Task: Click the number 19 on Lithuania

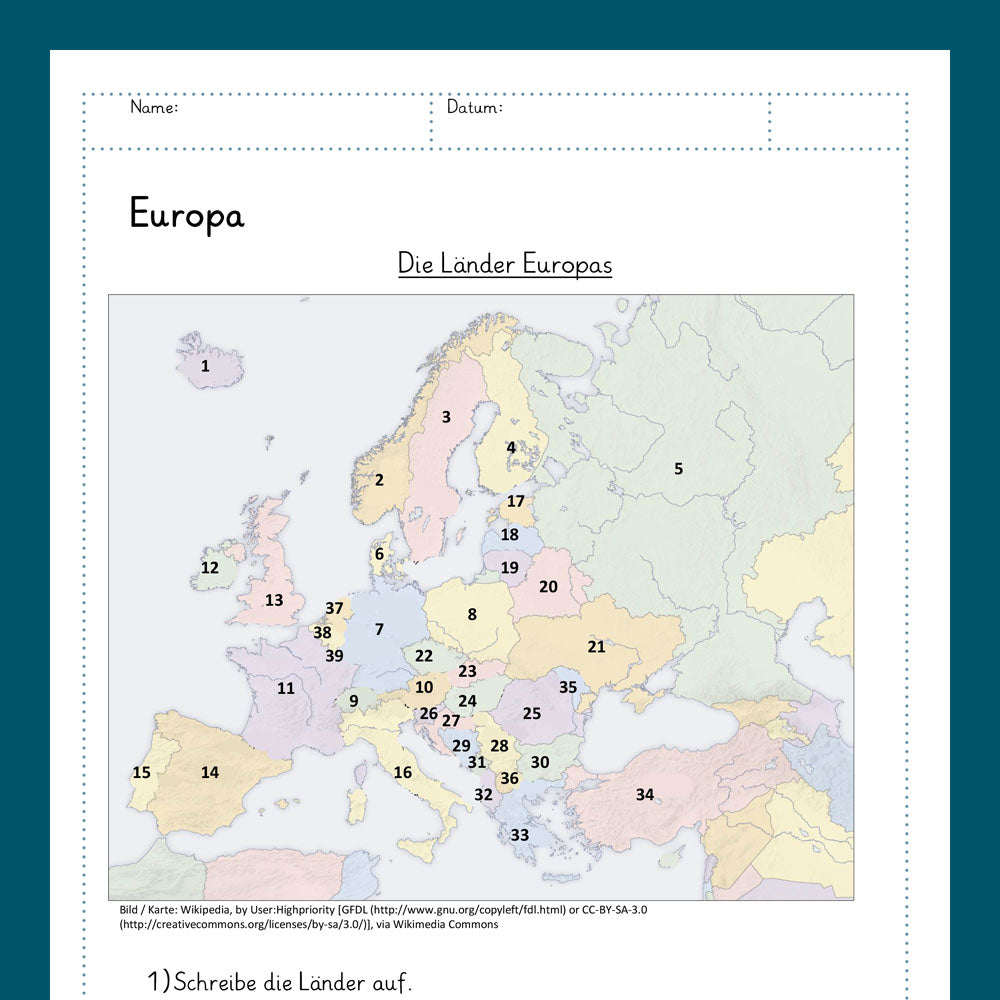Action: 510,567
